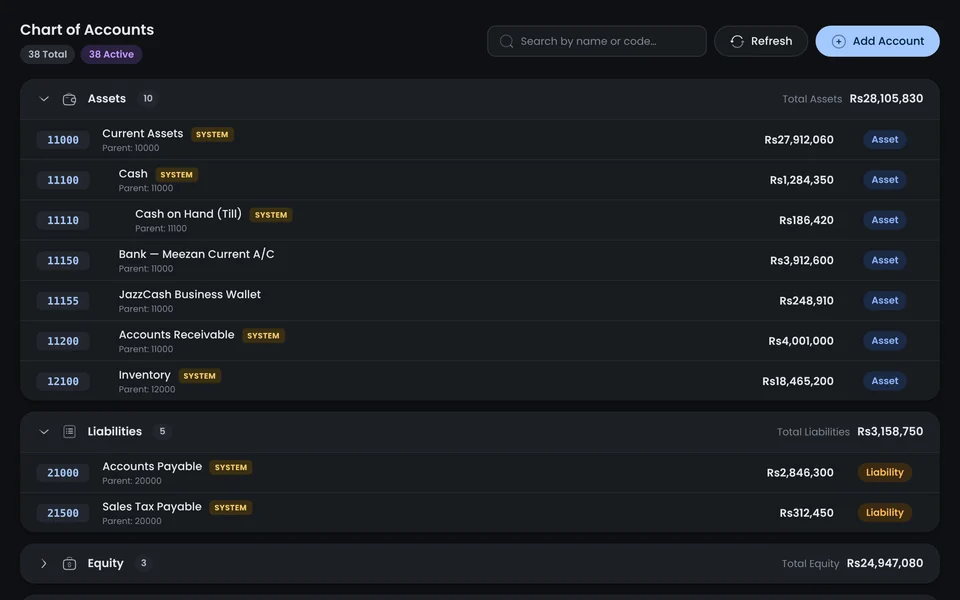Click account code 11100

coord(63,180)
